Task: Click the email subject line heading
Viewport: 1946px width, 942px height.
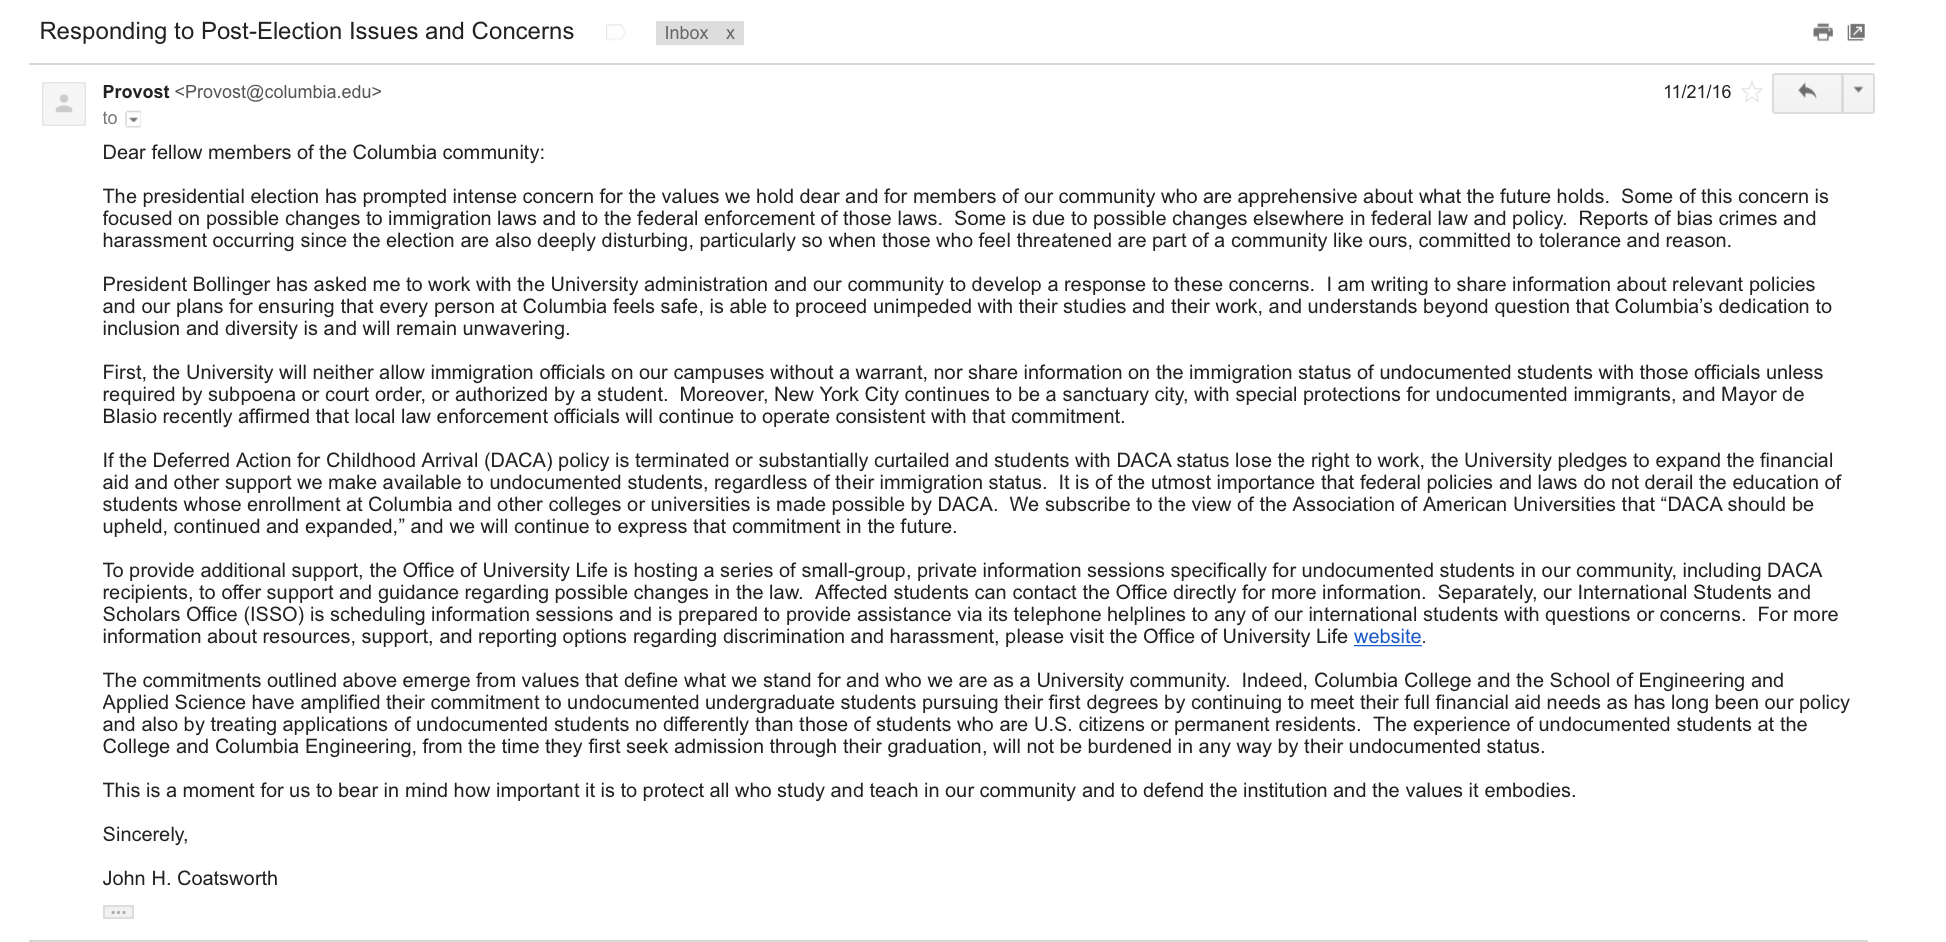Action: pyautogui.click(x=306, y=32)
